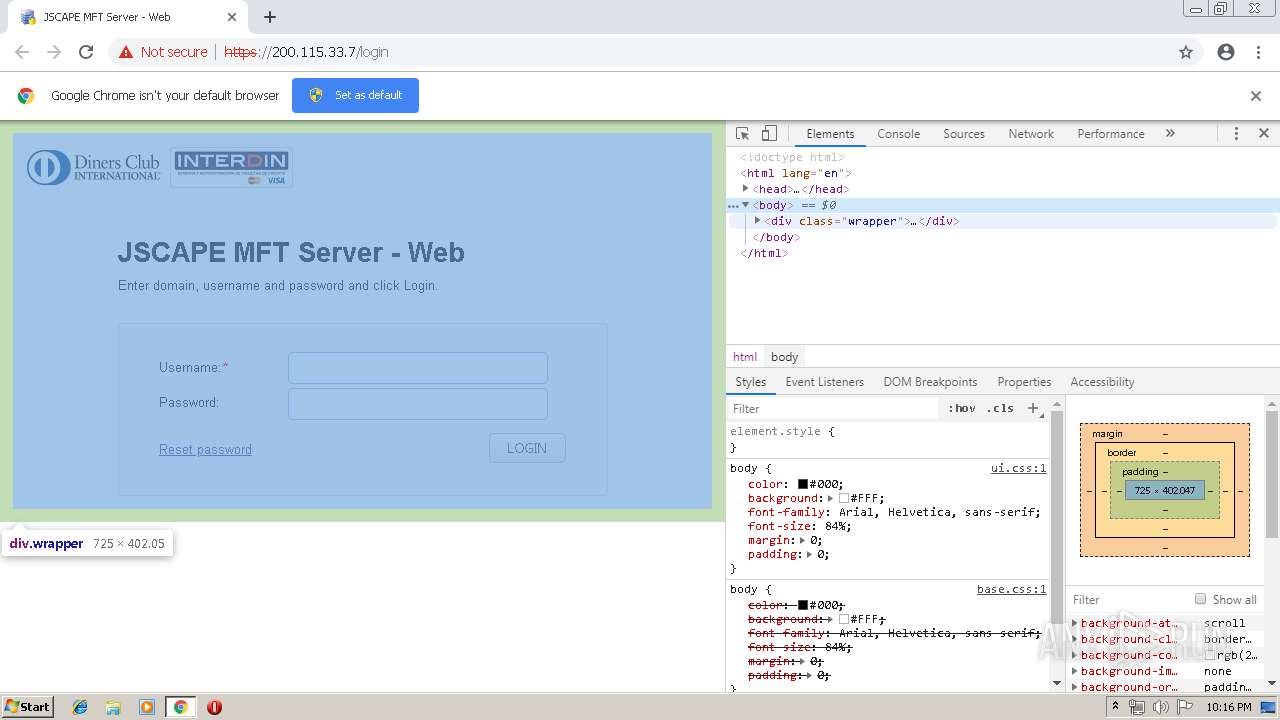
Task: Open the base.css:1 source link
Action: 1011,589
